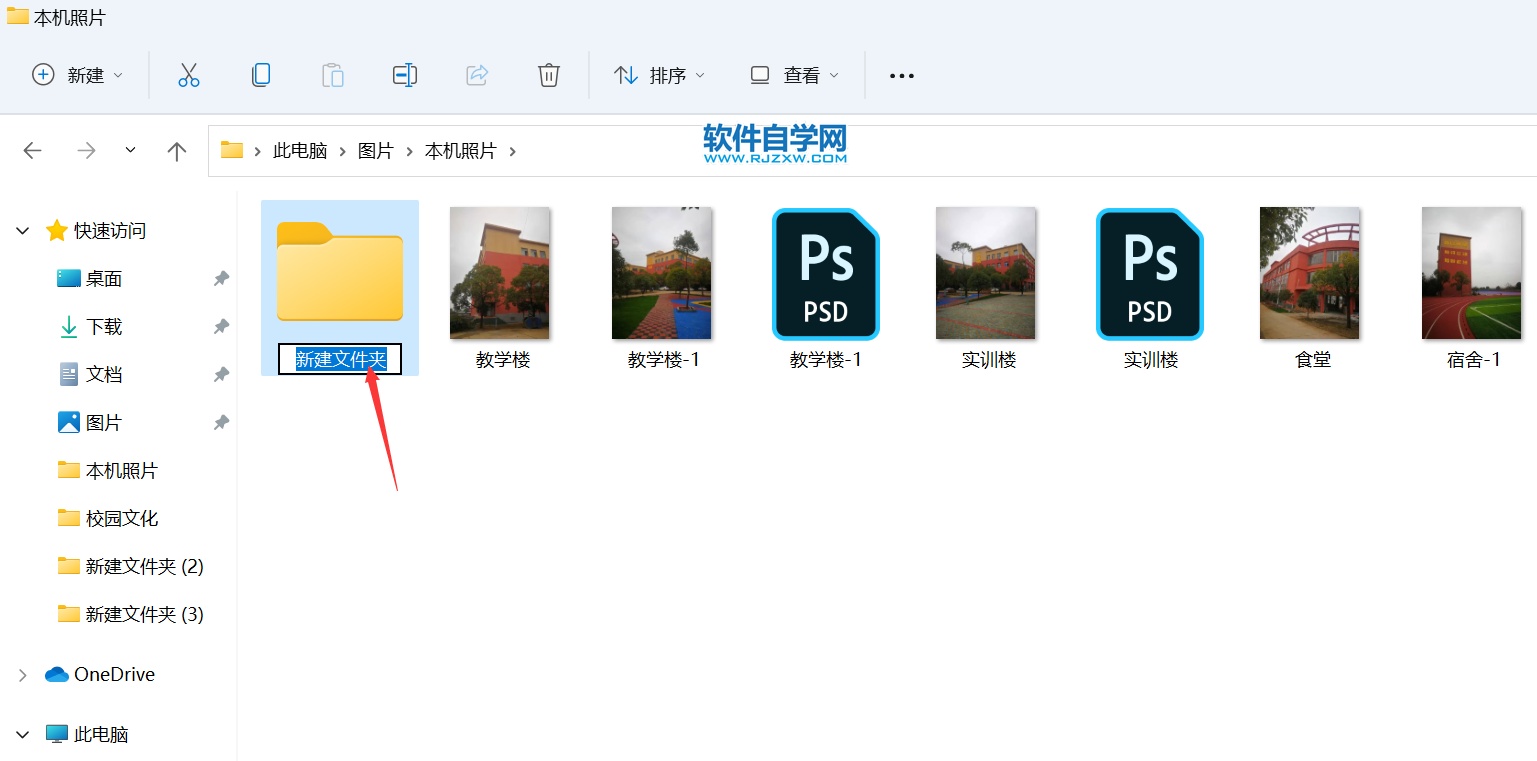The height and width of the screenshot is (761, 1537).
Task: Click the Copy icon in toolbar
Action: pos(261,75)
